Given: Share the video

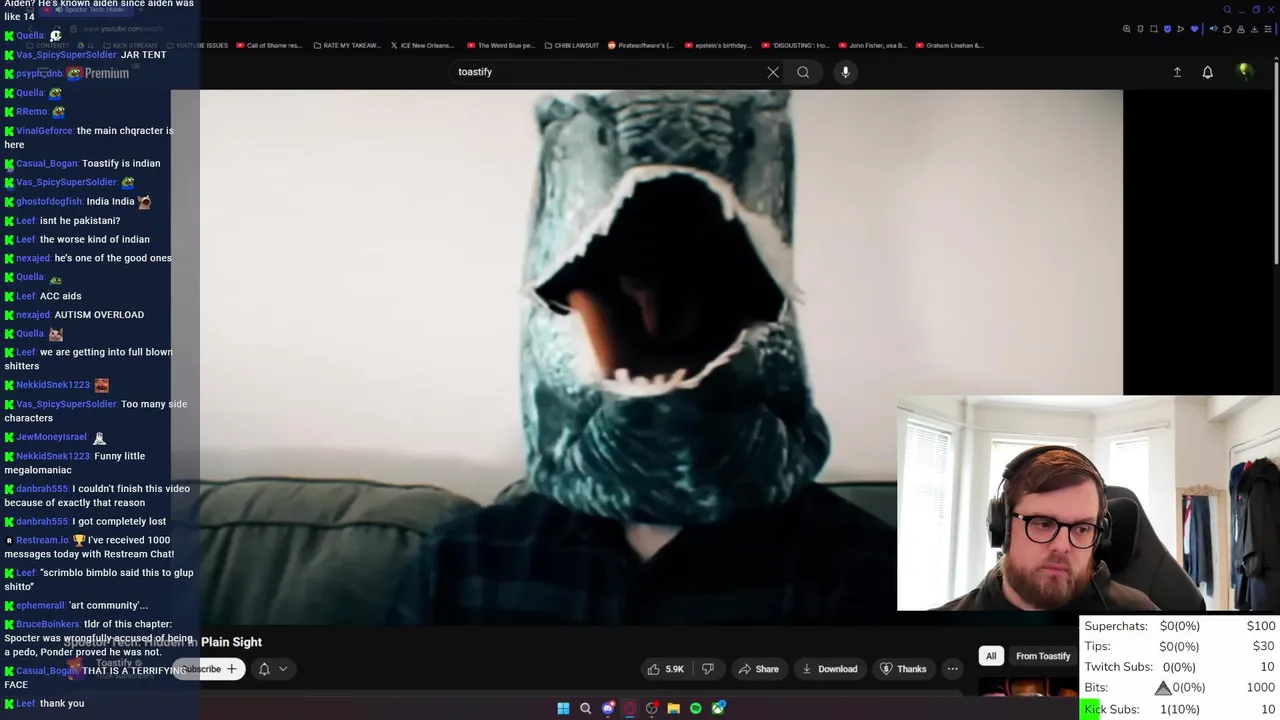Looking at the screenshot, I should (x=758, y=669).
